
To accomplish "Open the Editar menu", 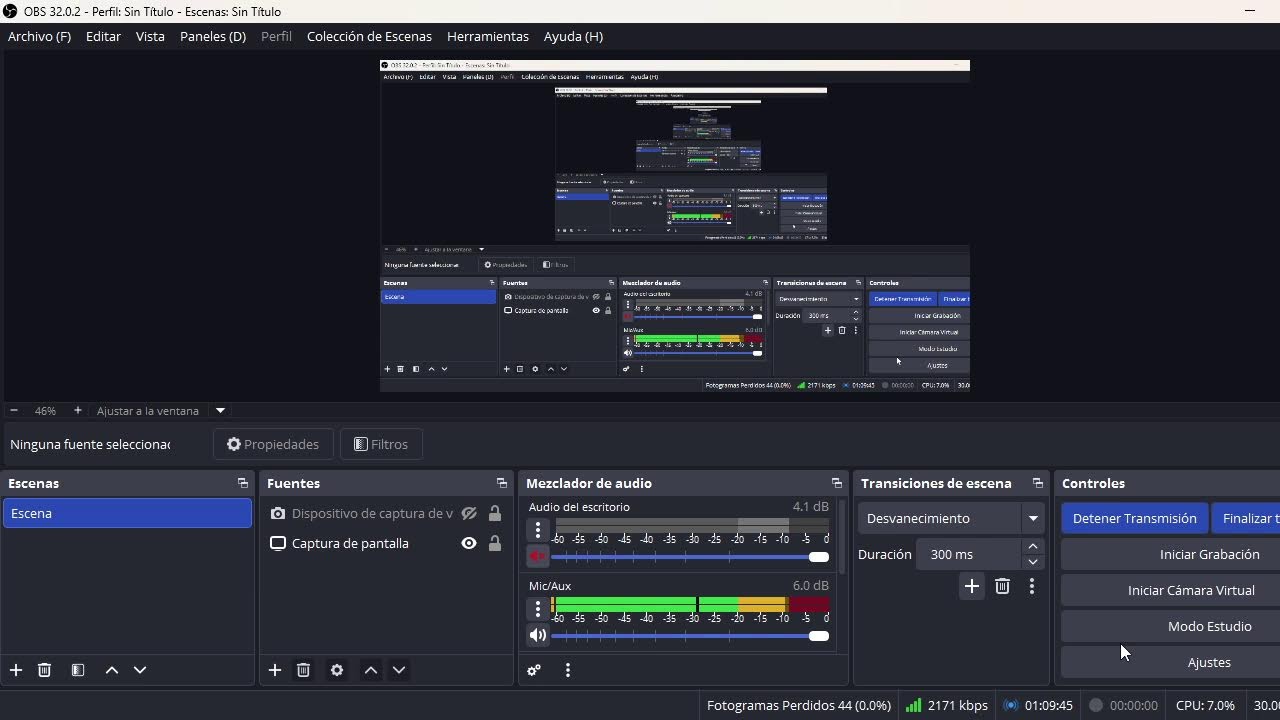I will 103,36.
